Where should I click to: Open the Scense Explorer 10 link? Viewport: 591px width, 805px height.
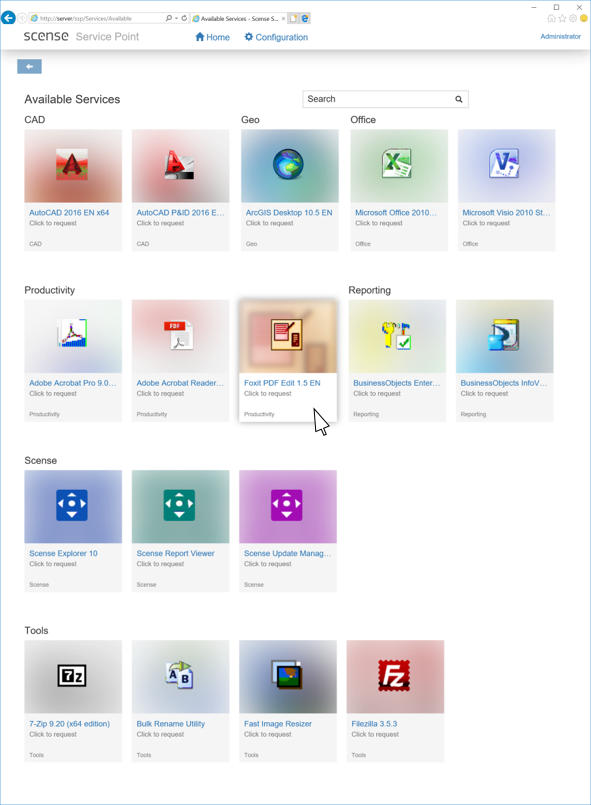pyautogui.click(x=63, y=553)
